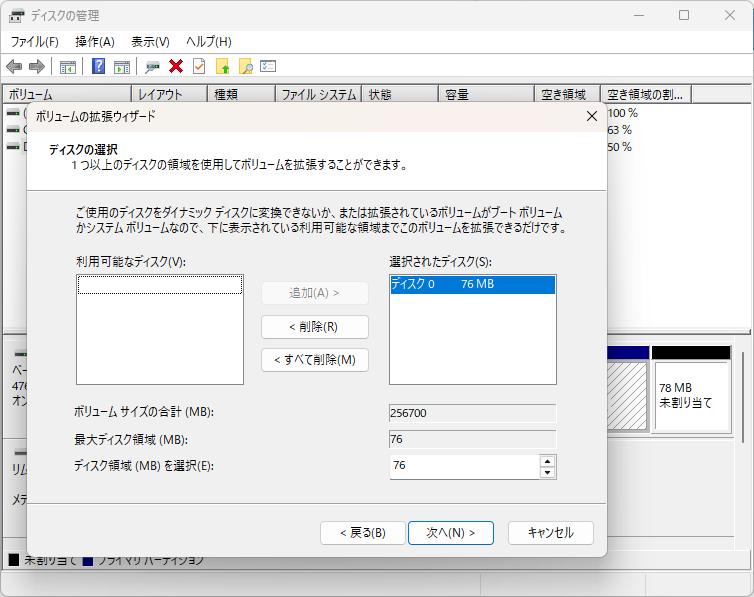This screenshot has height=597, width=754.
Task: Click the forward arrow in the toolbar
Action: [x=37, y=66]
